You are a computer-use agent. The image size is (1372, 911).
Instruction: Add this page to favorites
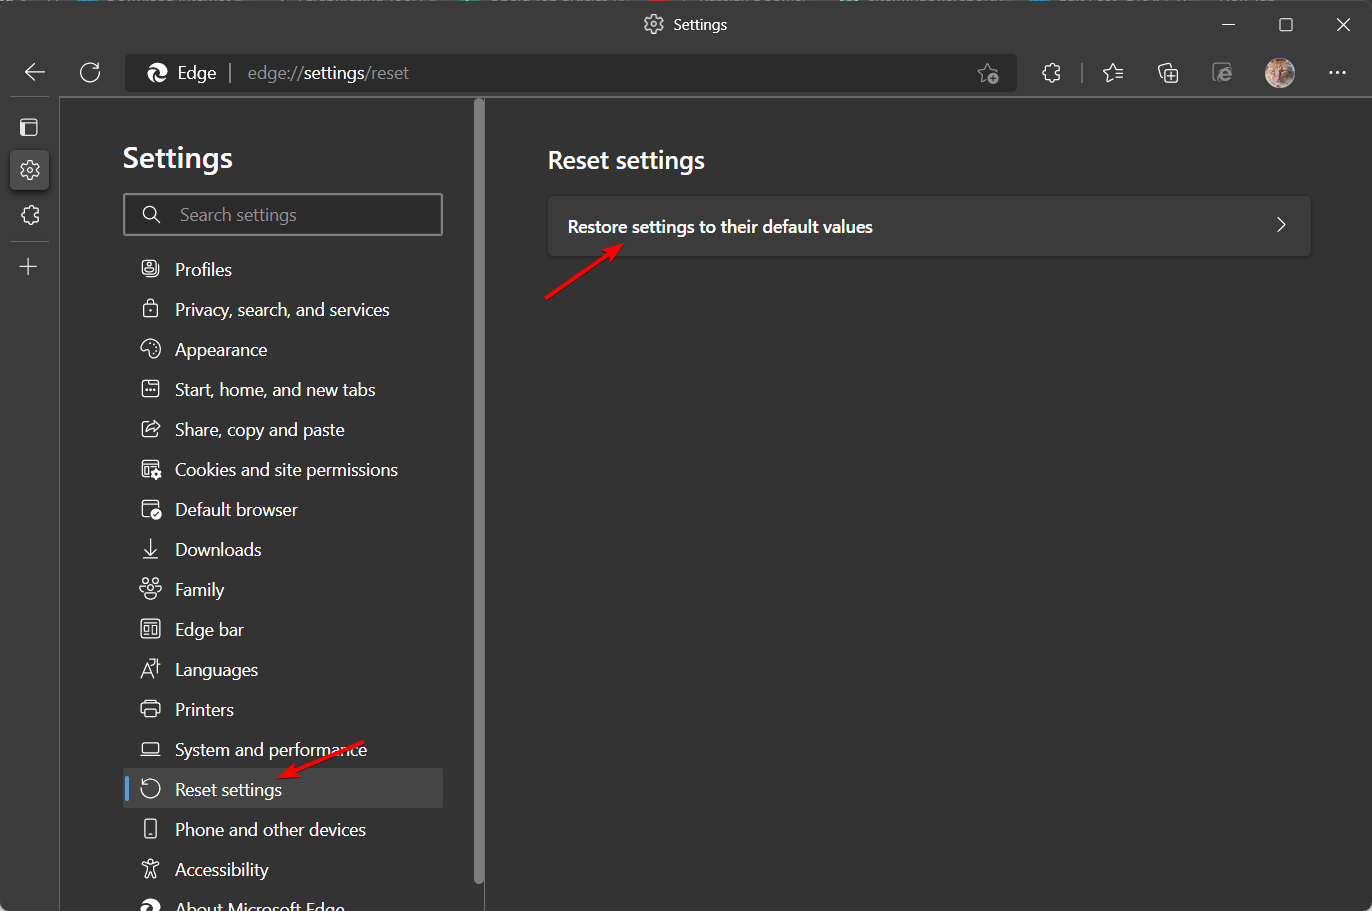point(988,73)
